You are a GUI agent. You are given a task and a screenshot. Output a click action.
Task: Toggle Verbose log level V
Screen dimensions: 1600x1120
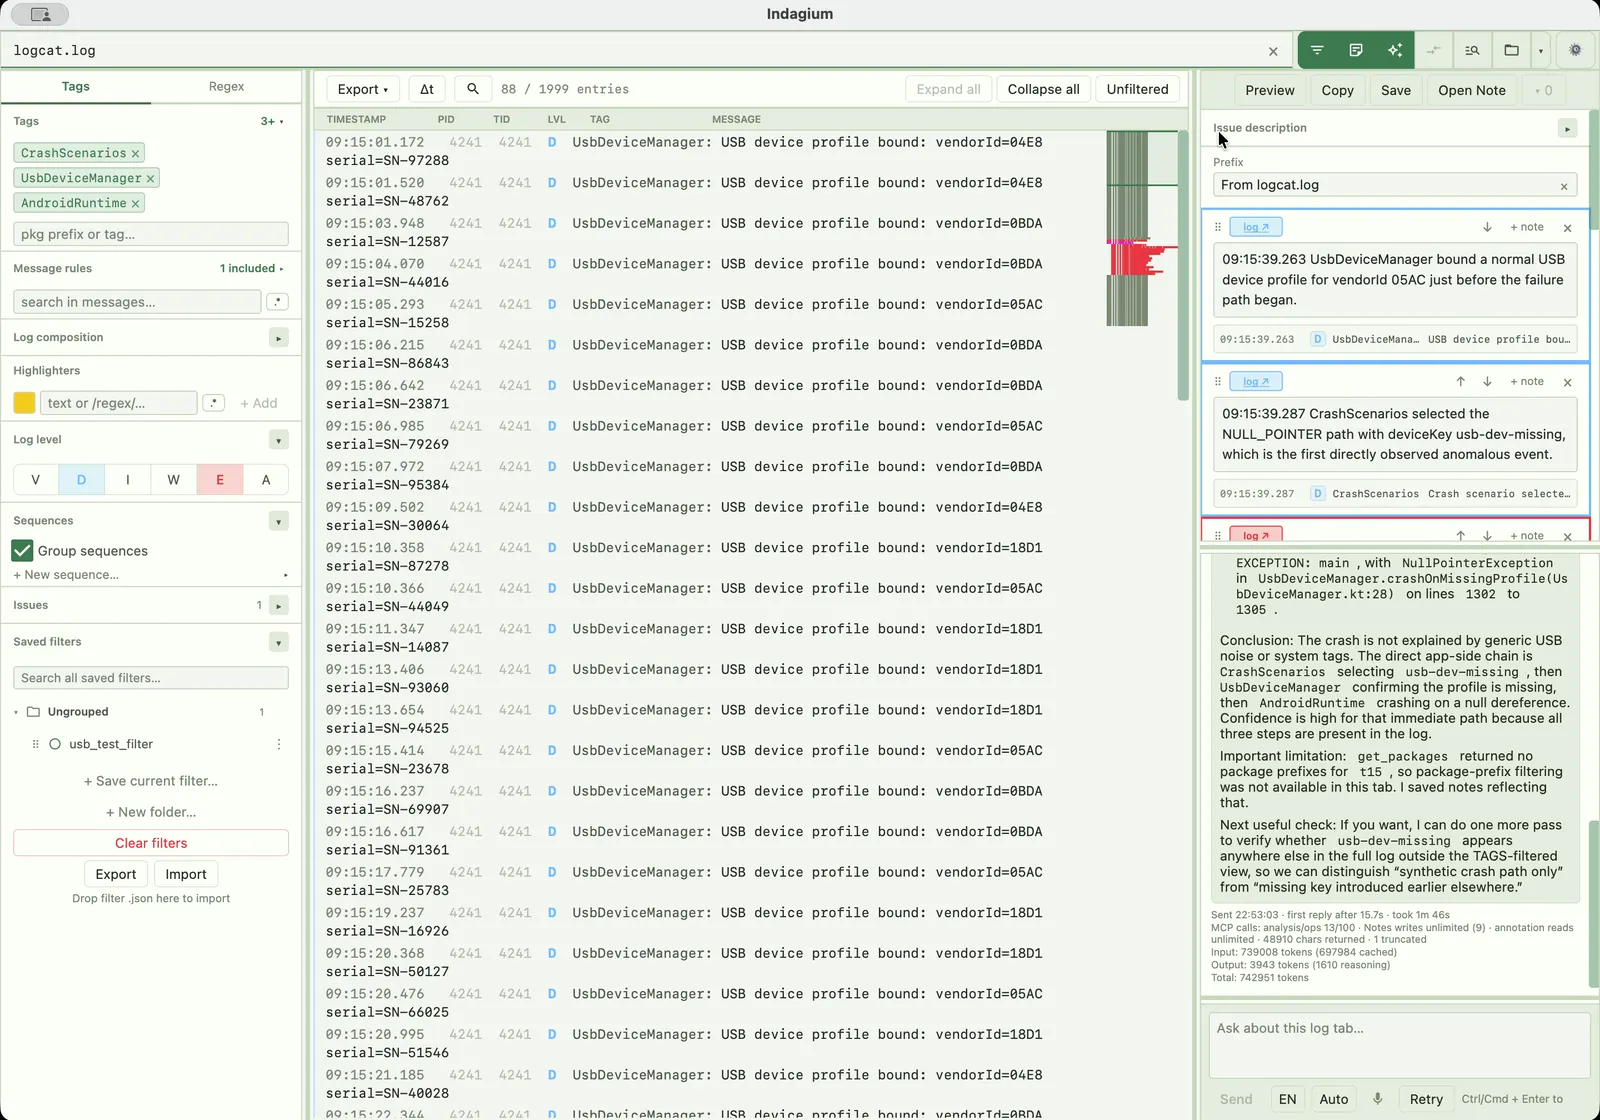click(x=36, y=480)
